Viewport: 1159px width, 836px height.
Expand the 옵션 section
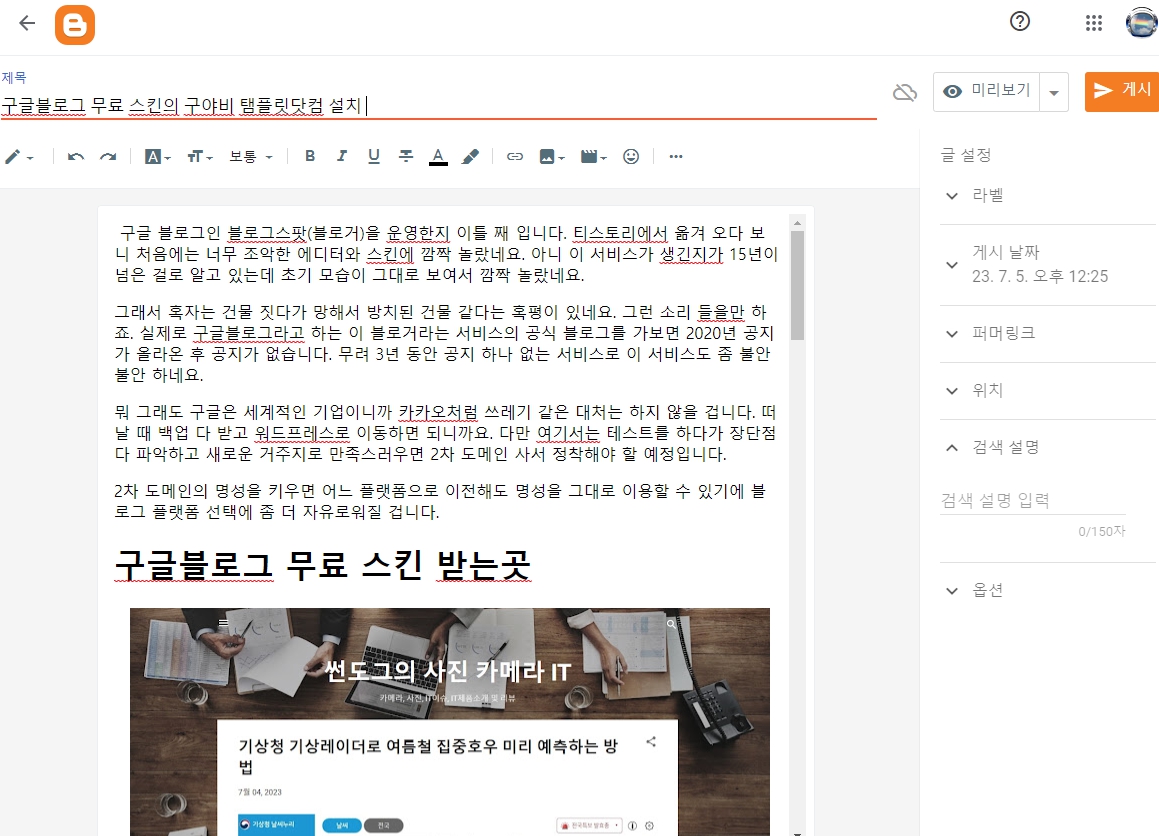(x=1047, y=591)
